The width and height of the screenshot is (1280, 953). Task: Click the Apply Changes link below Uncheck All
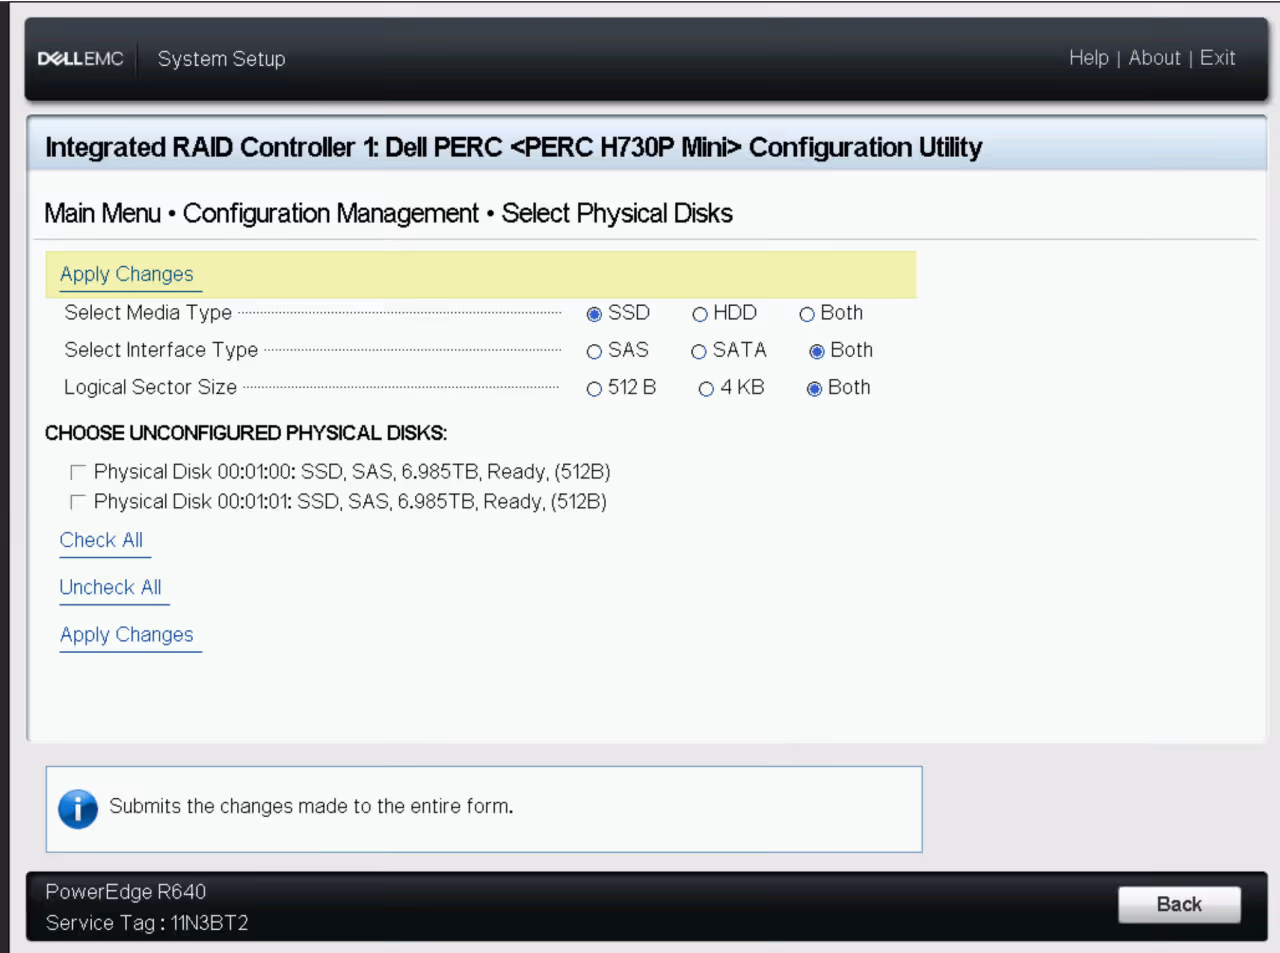127,635
